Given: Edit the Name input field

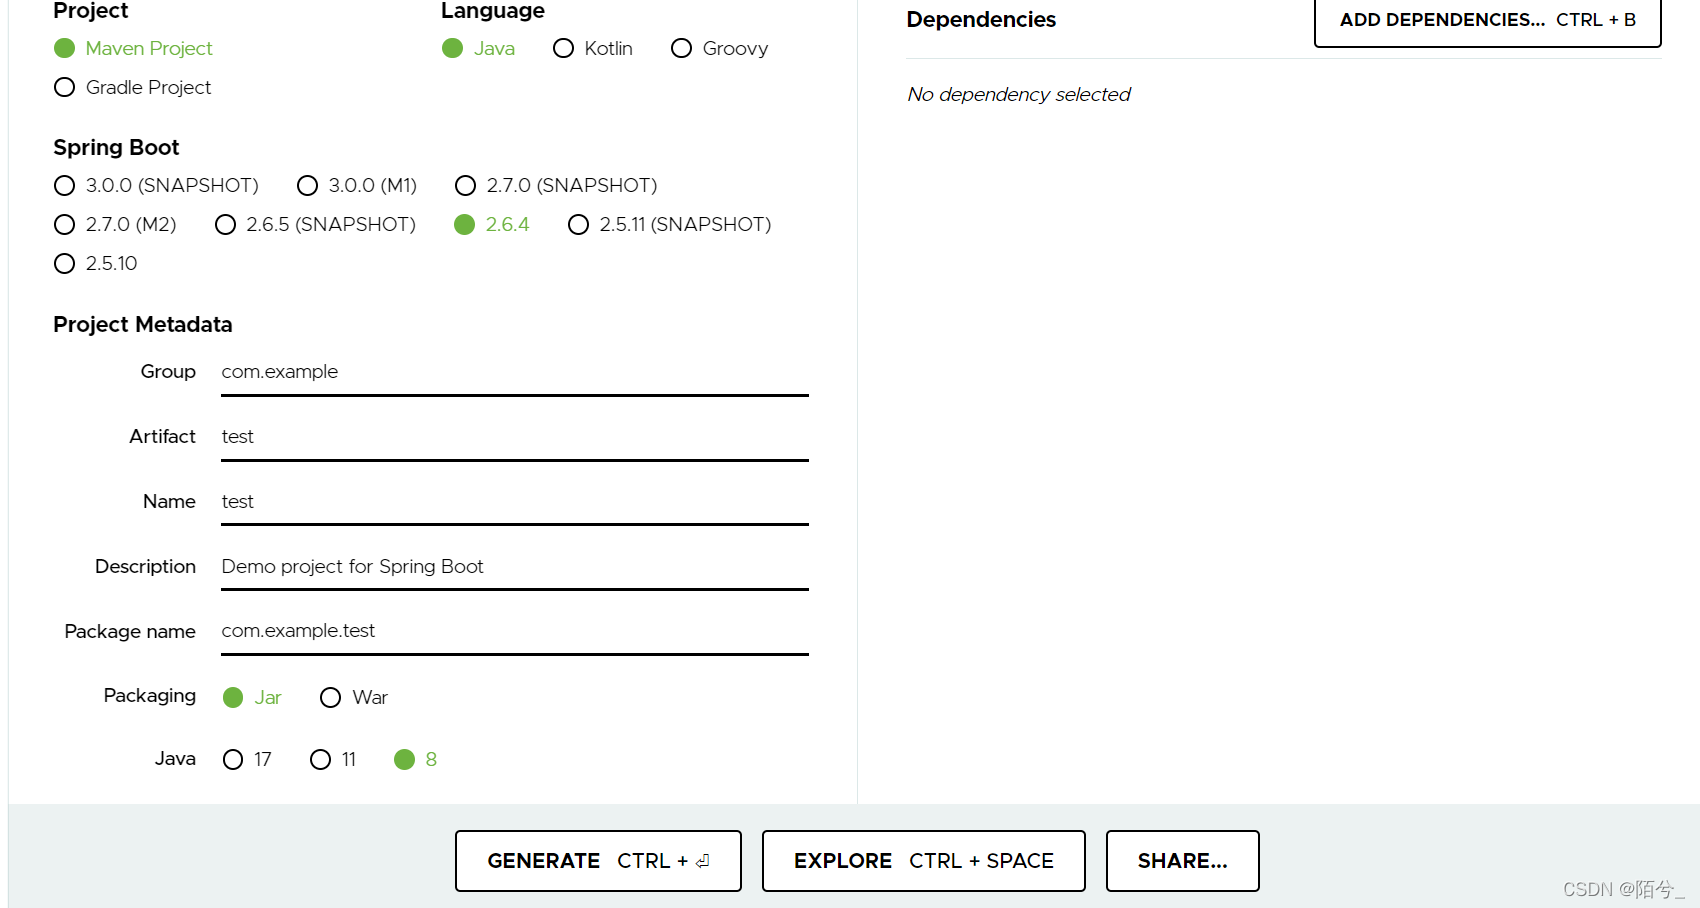Looking at the screenshot, I should [515, 502].
